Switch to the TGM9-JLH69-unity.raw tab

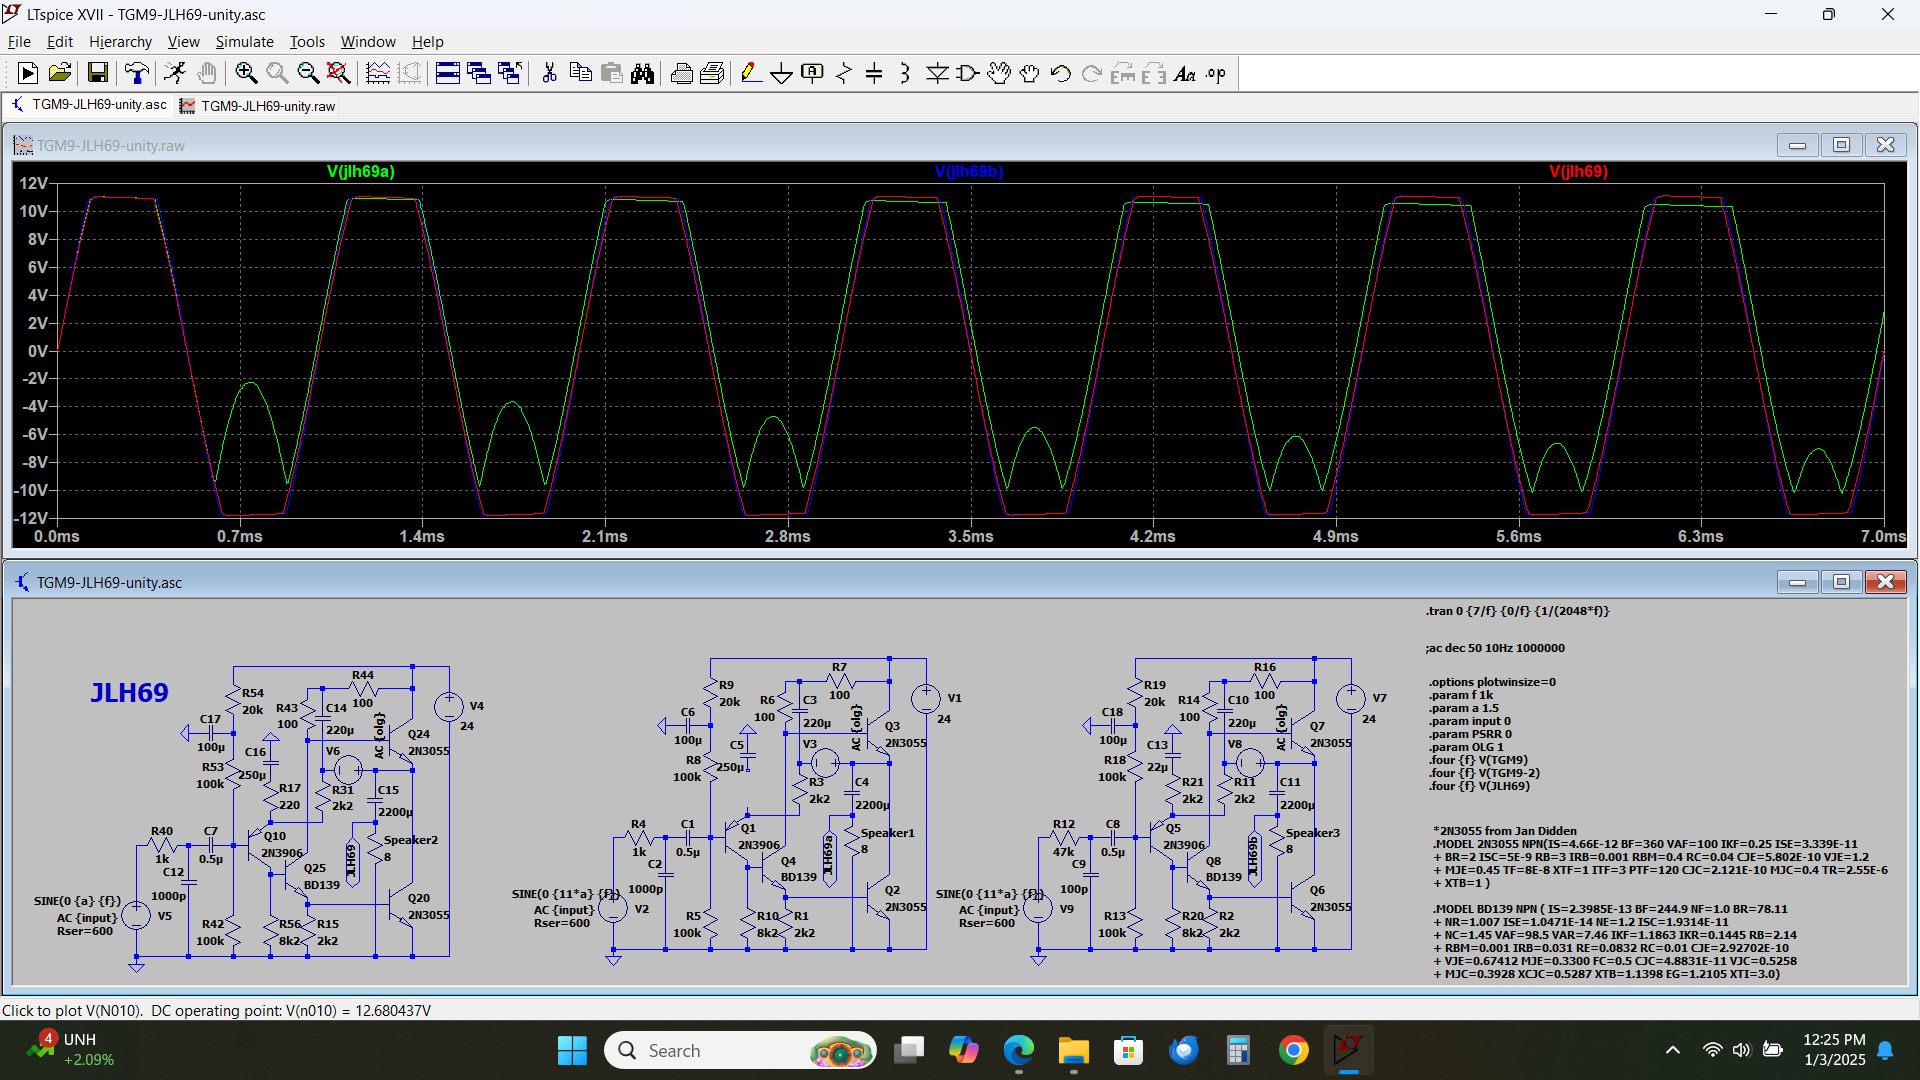tap(258, 106)
